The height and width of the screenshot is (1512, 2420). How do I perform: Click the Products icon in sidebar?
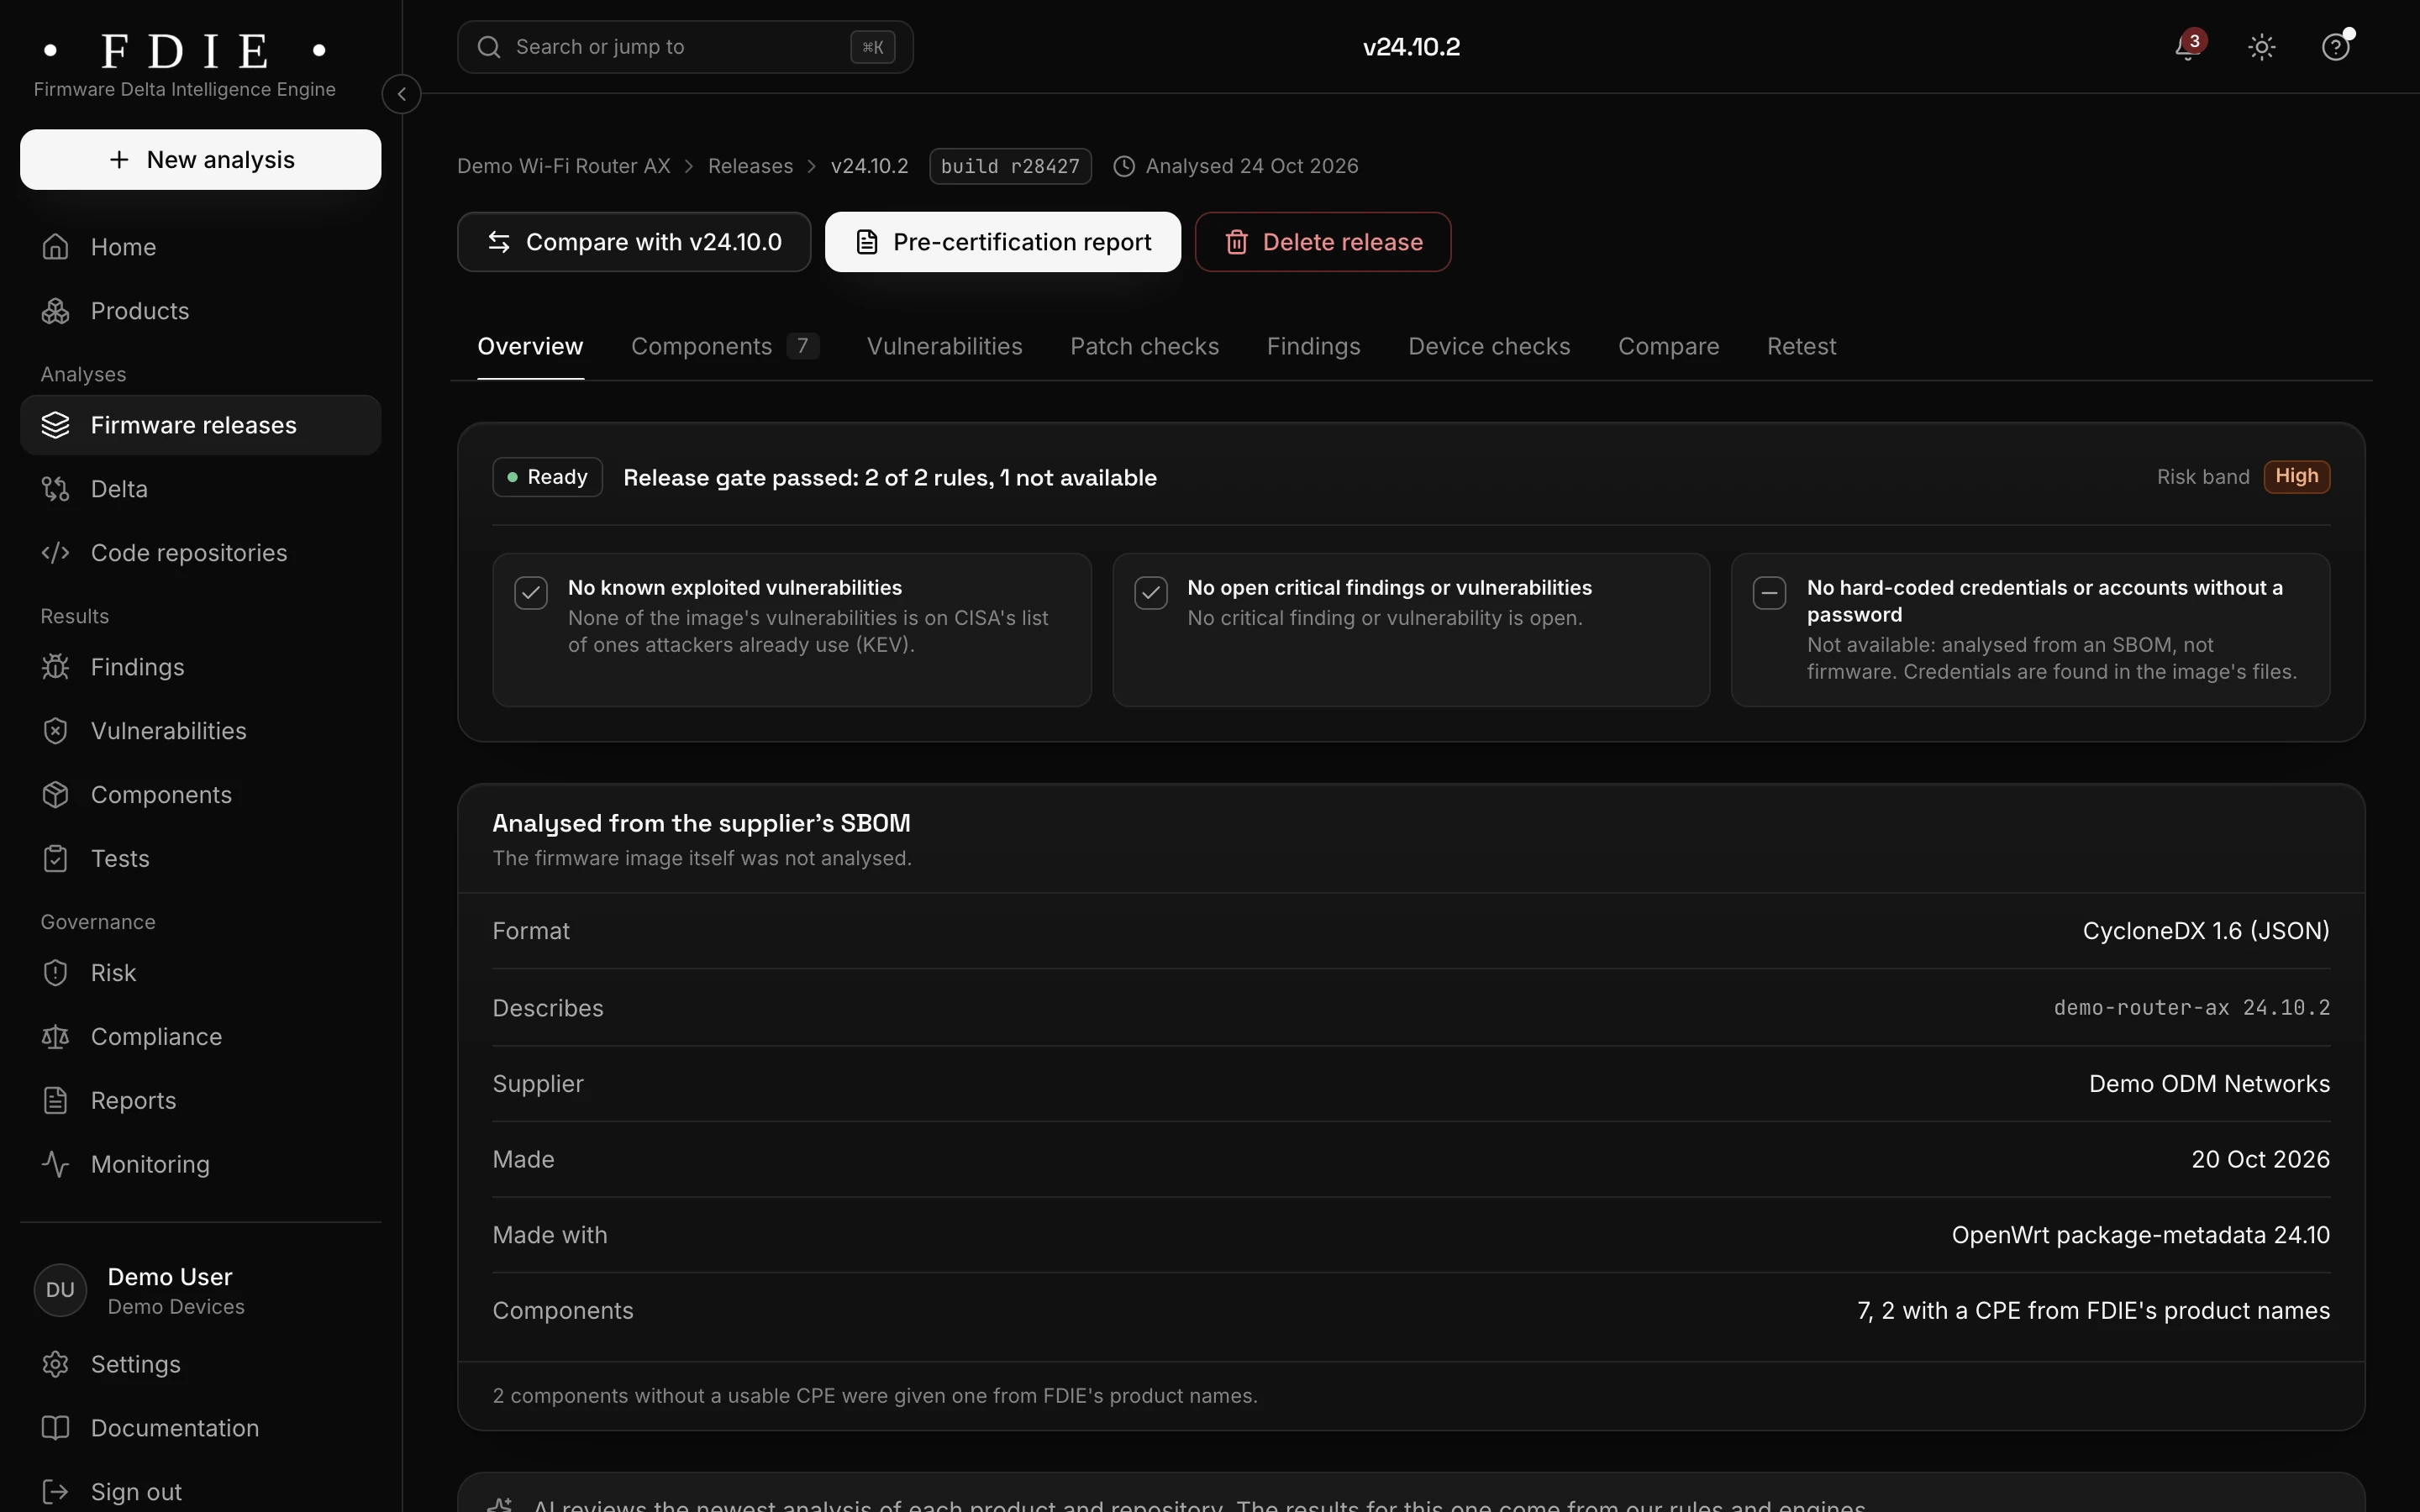coord(56,310)
